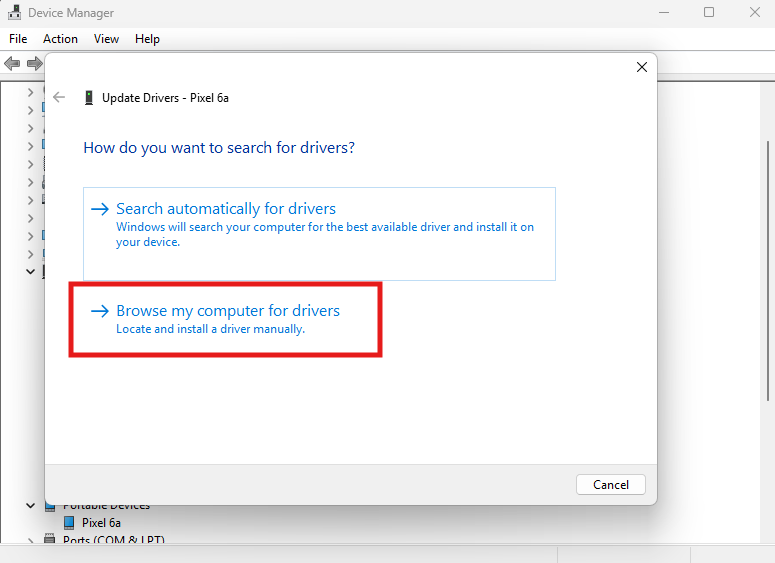Collapse the Portable Devices tree node
The height and width of the screenshot is (563, 775).
(x=30, y=506)
